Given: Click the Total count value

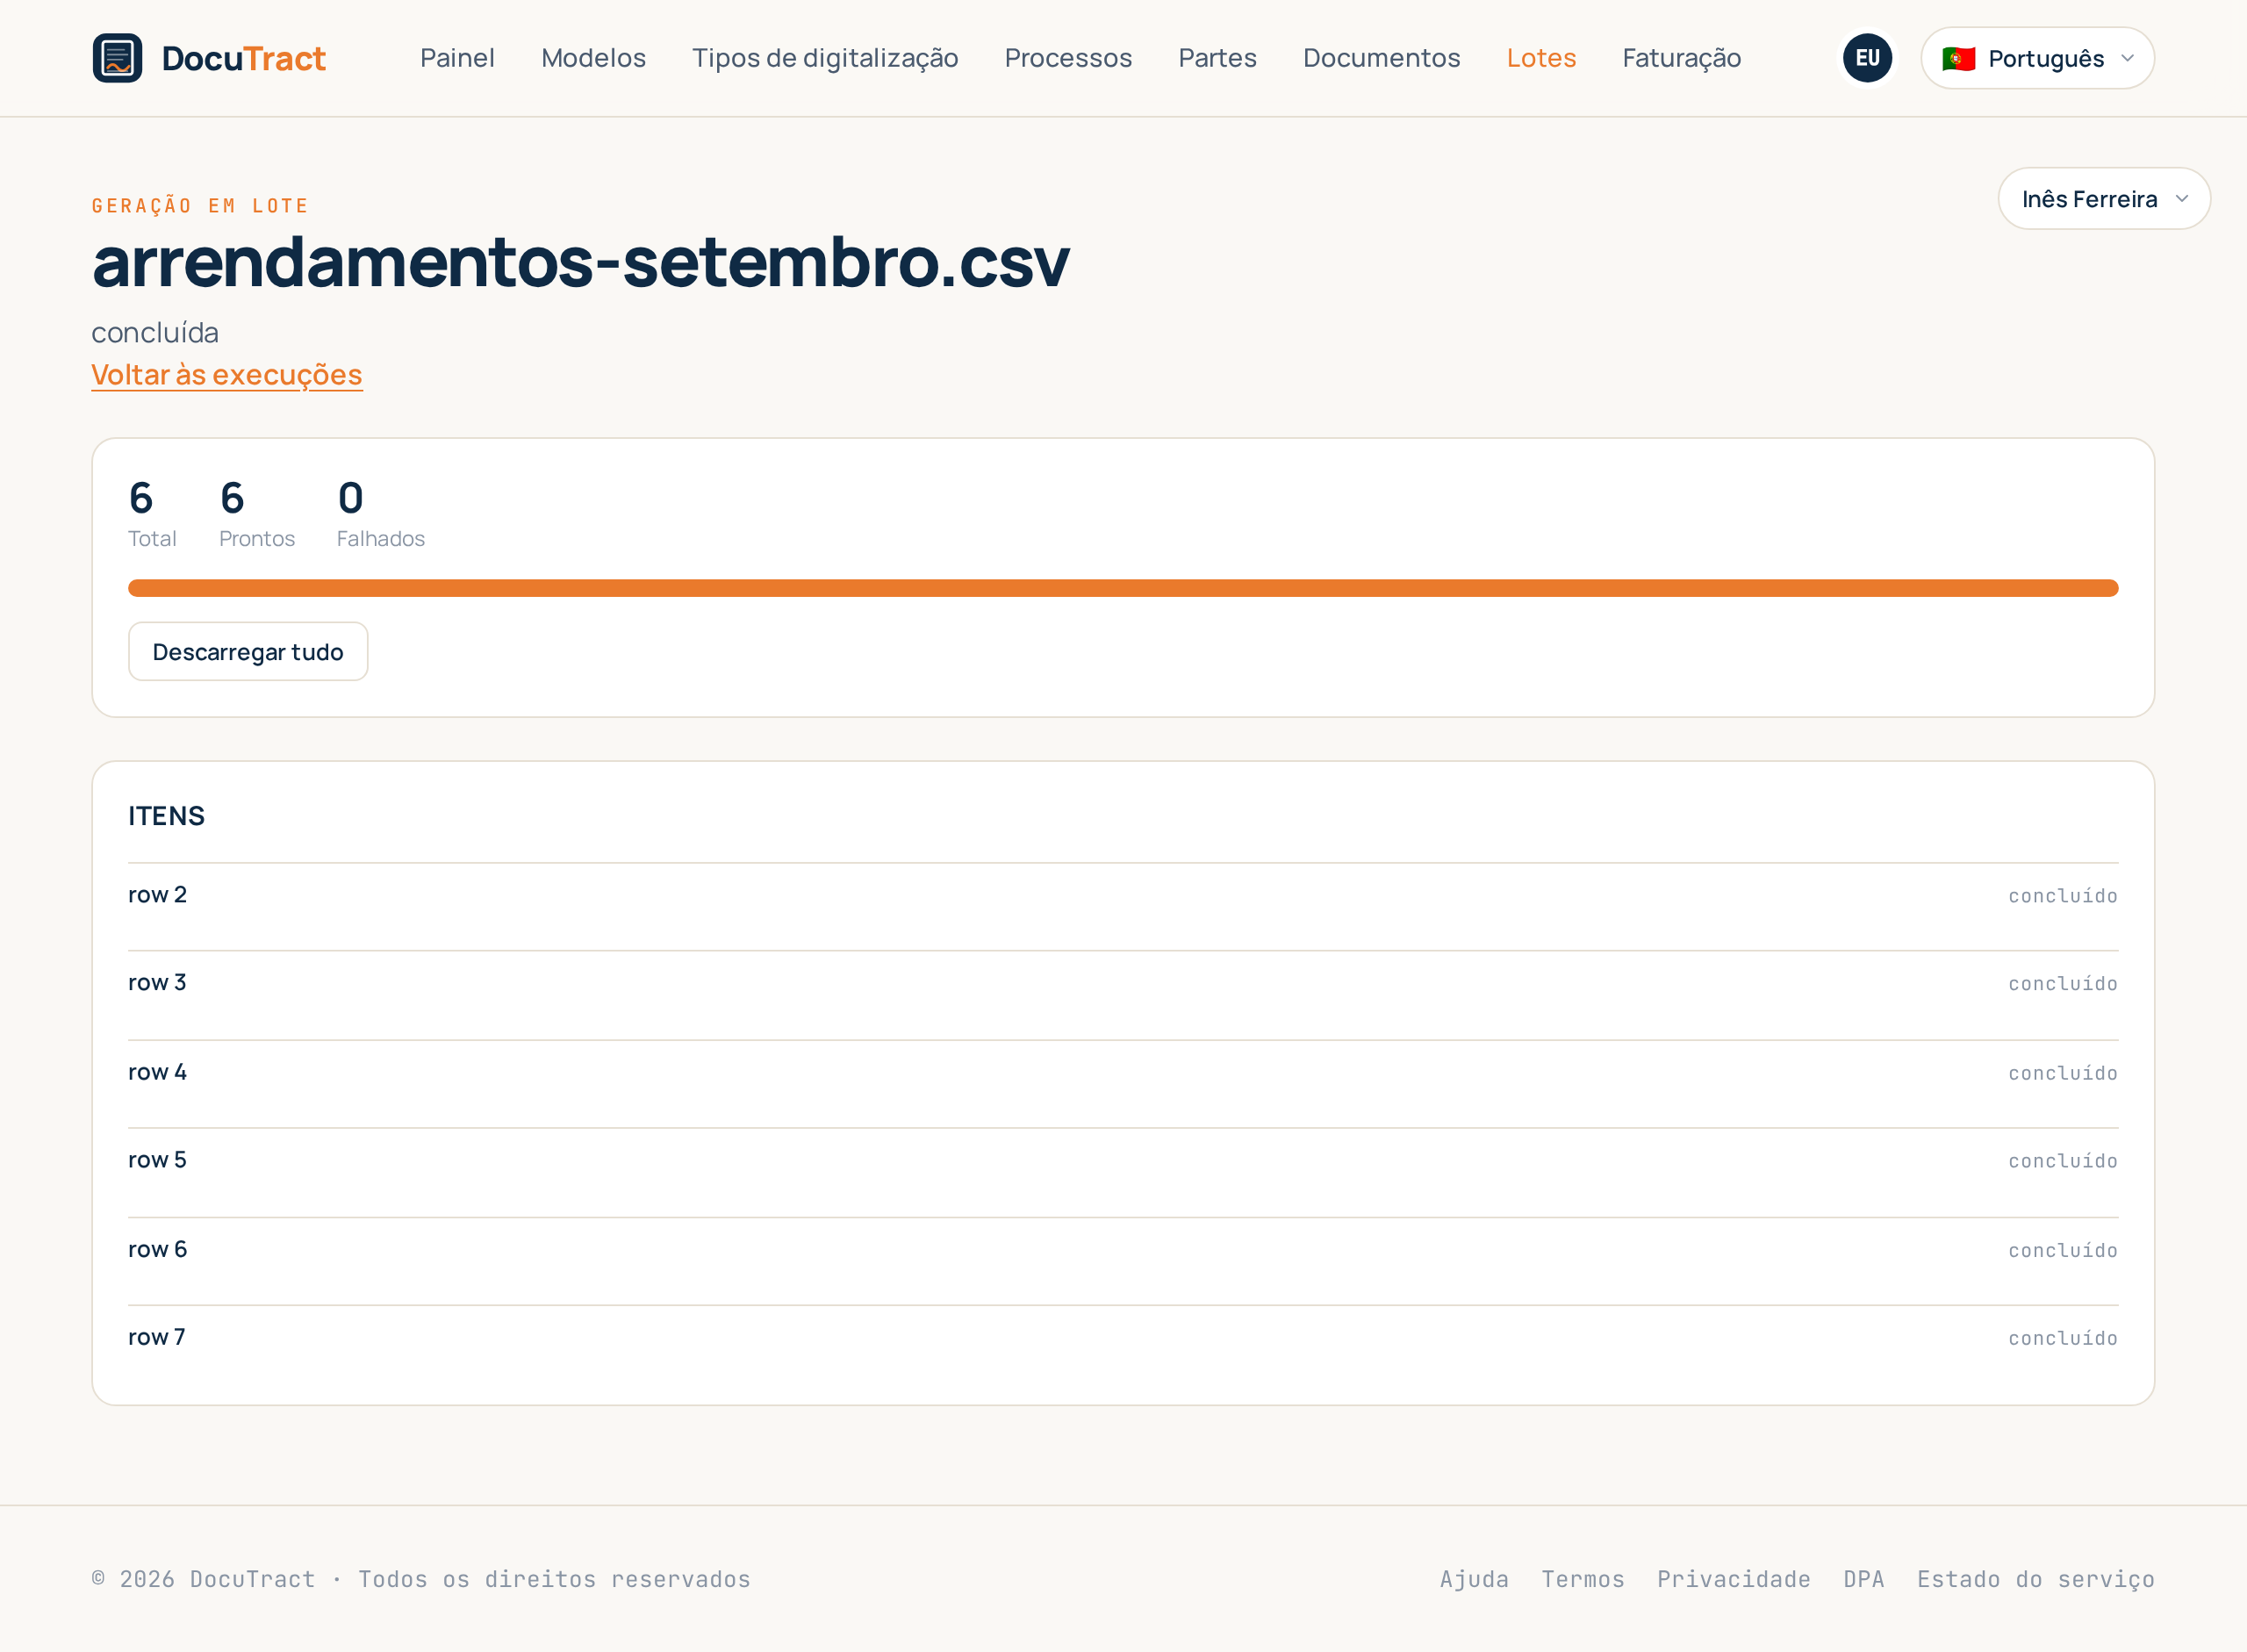Looking at the screenshot, I should click(x=141, y=497).
